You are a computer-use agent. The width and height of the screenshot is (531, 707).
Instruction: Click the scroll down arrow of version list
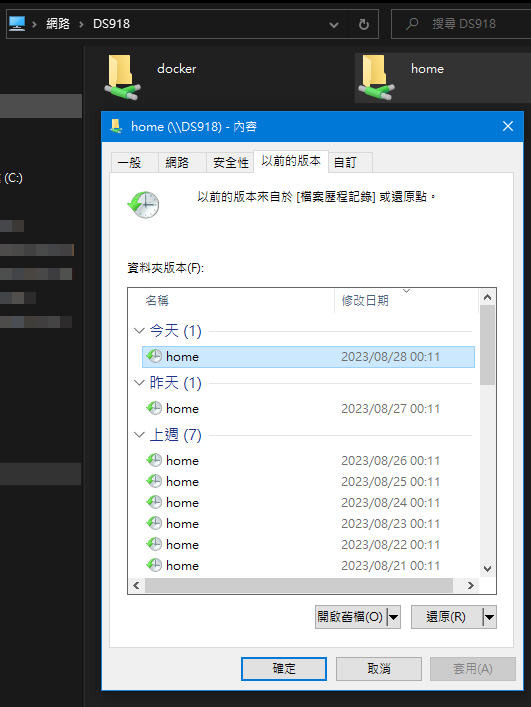coord(487,569)
